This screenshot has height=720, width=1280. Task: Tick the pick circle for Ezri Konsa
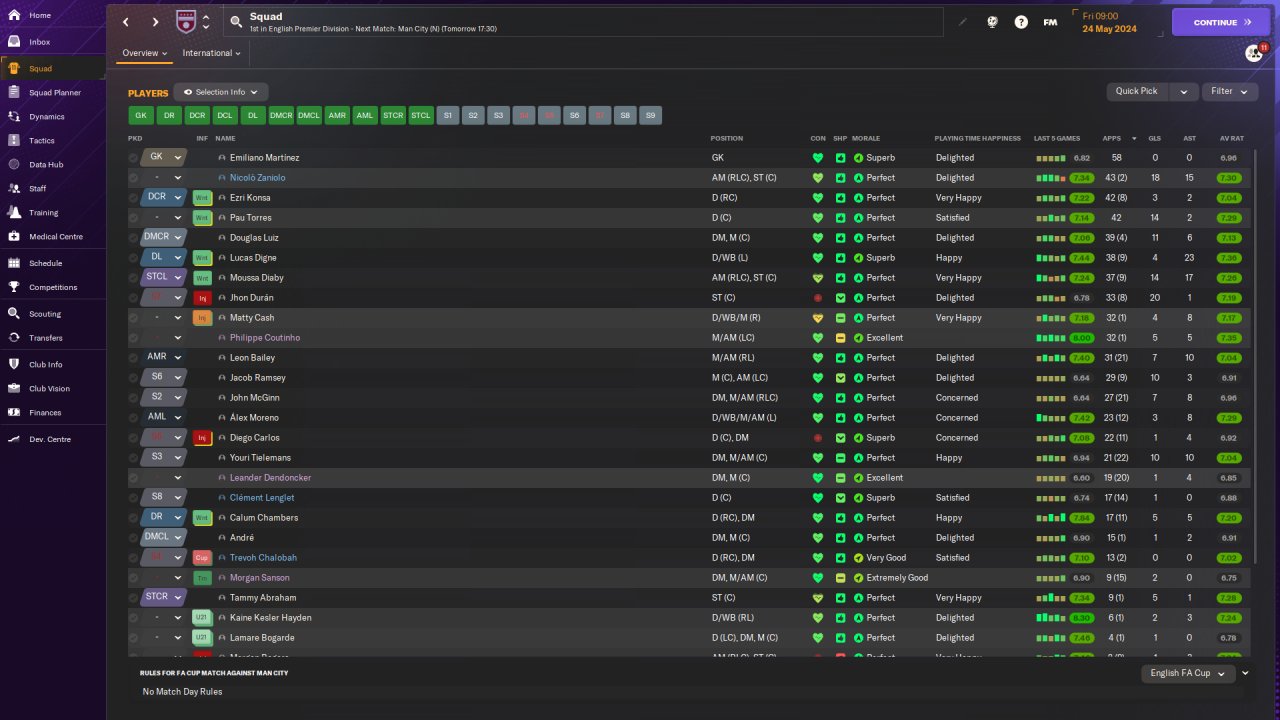tap(133, 198)
